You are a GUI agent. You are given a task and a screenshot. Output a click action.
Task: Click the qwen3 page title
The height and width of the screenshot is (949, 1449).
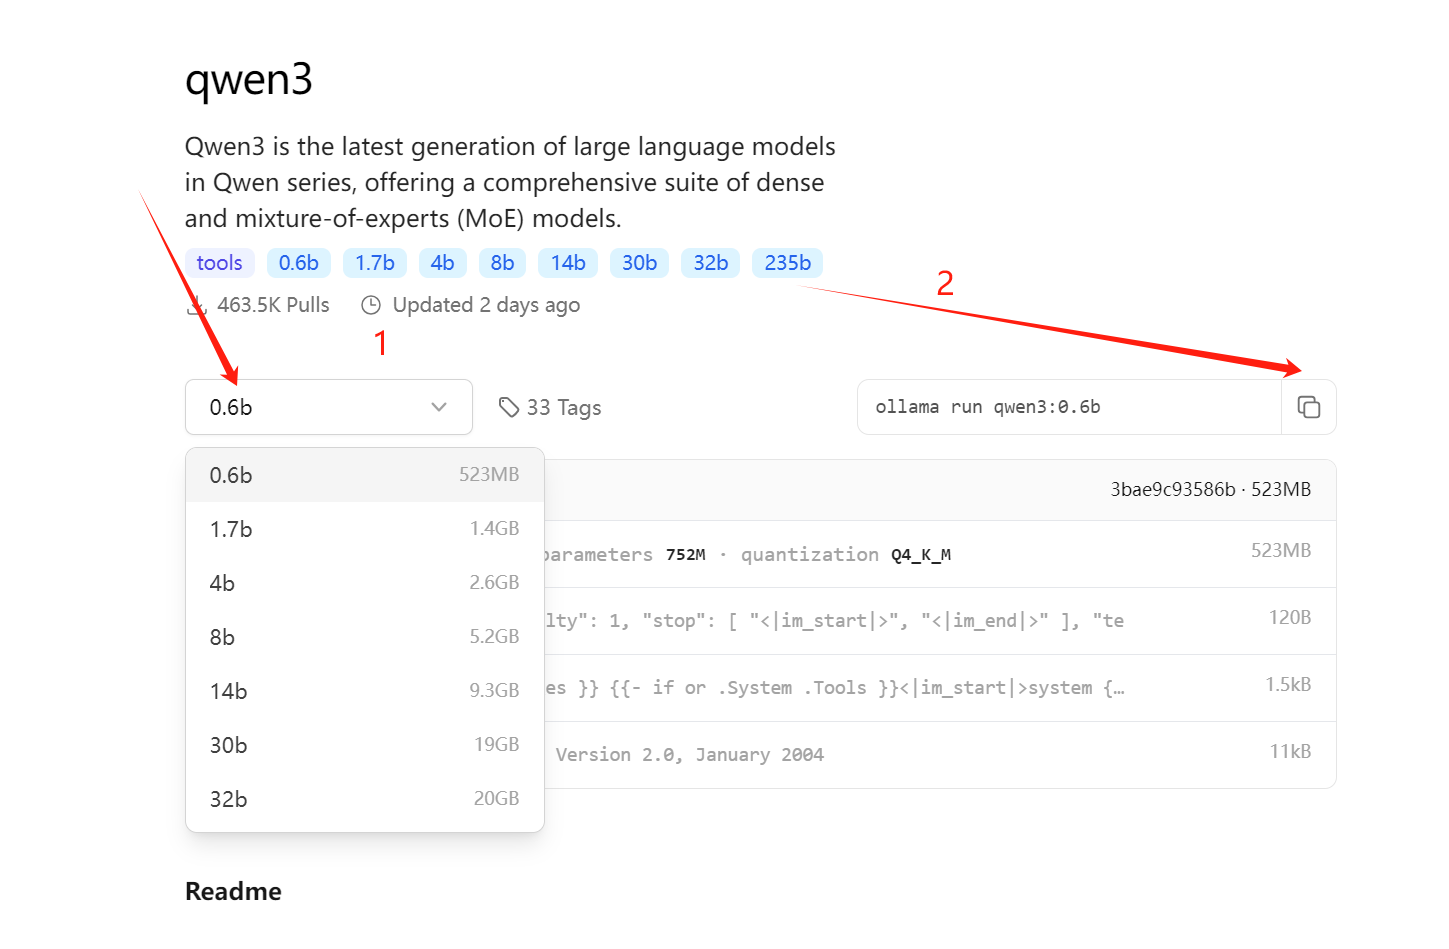pyautogui.click(x=249, y=78)
